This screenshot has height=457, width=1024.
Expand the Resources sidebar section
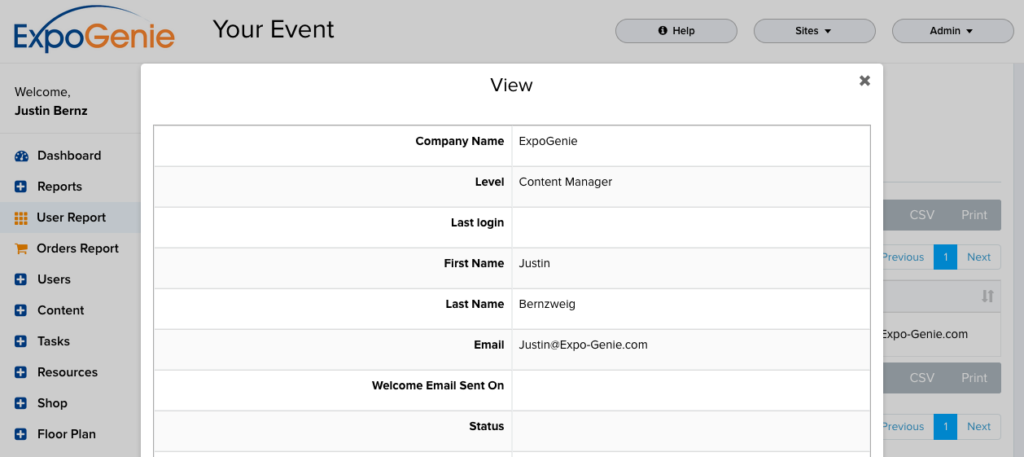(x=67, y=372)
